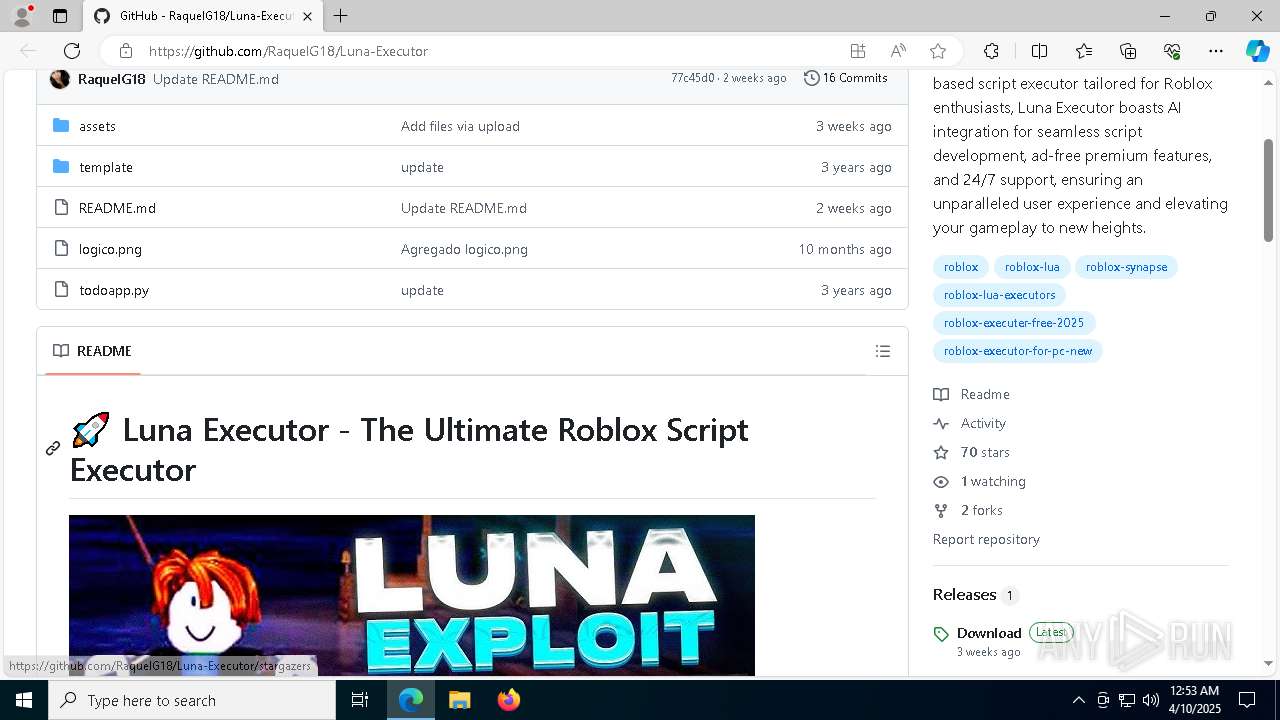1280x720 pixels.
Task: Copy the heading permalink link icon
Action: (x=53, y=449)
